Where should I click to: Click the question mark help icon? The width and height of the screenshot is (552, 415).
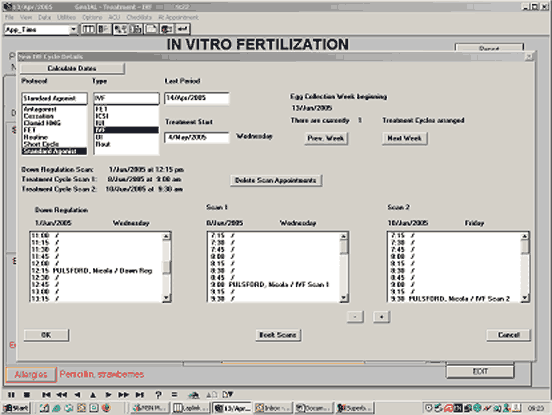(x=158, y=395)
